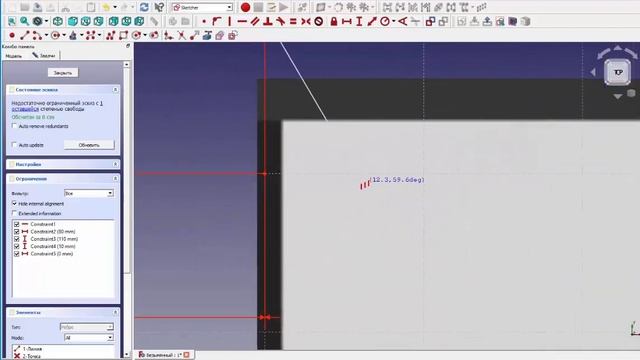The image size is (640, 360).
Task: Toggle Auto remove redundants checkbox
Action: click(x=14, y=126)
